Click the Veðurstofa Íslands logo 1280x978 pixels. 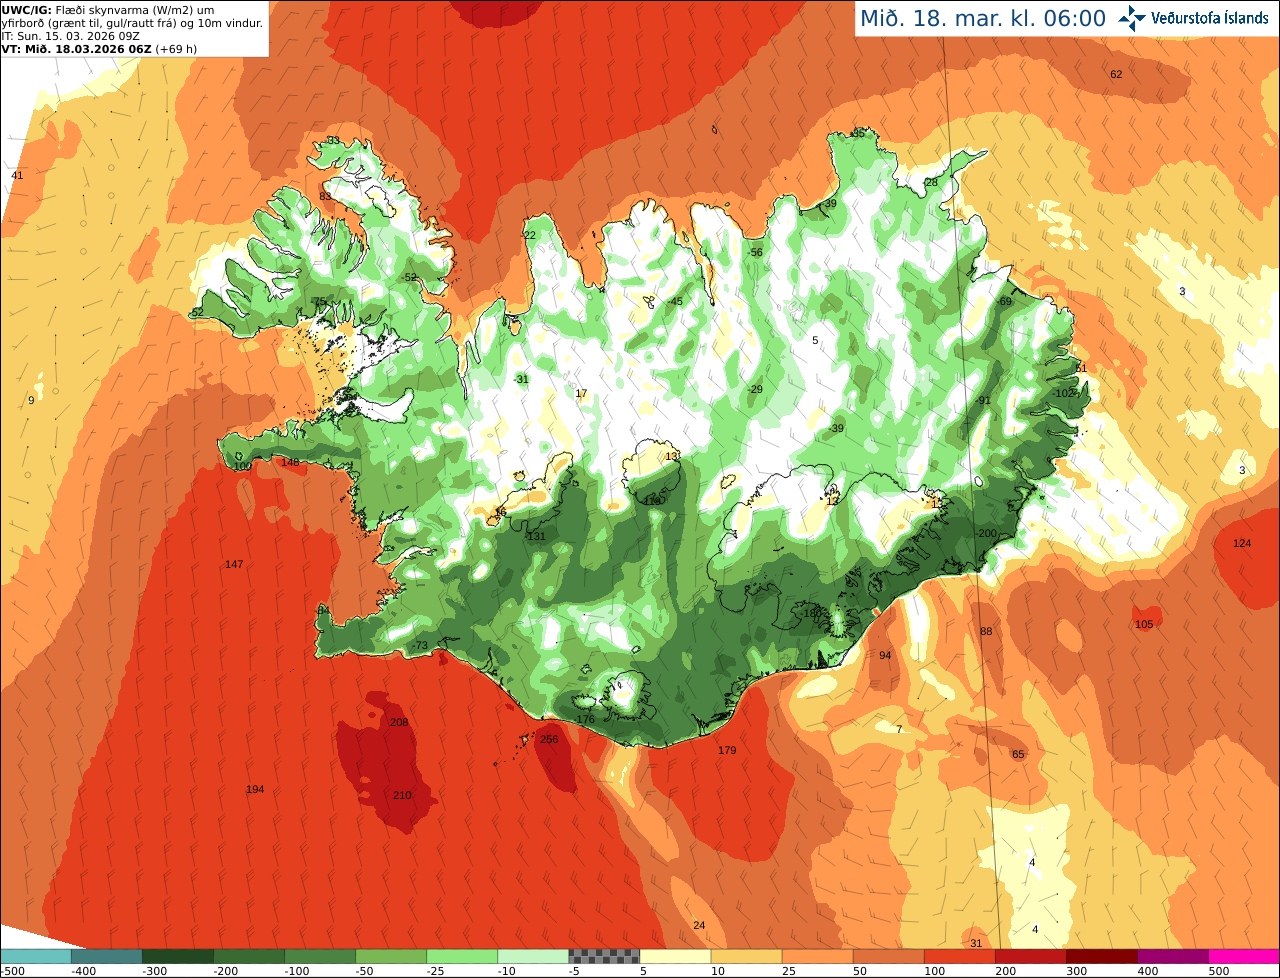tap(1193, 18)
